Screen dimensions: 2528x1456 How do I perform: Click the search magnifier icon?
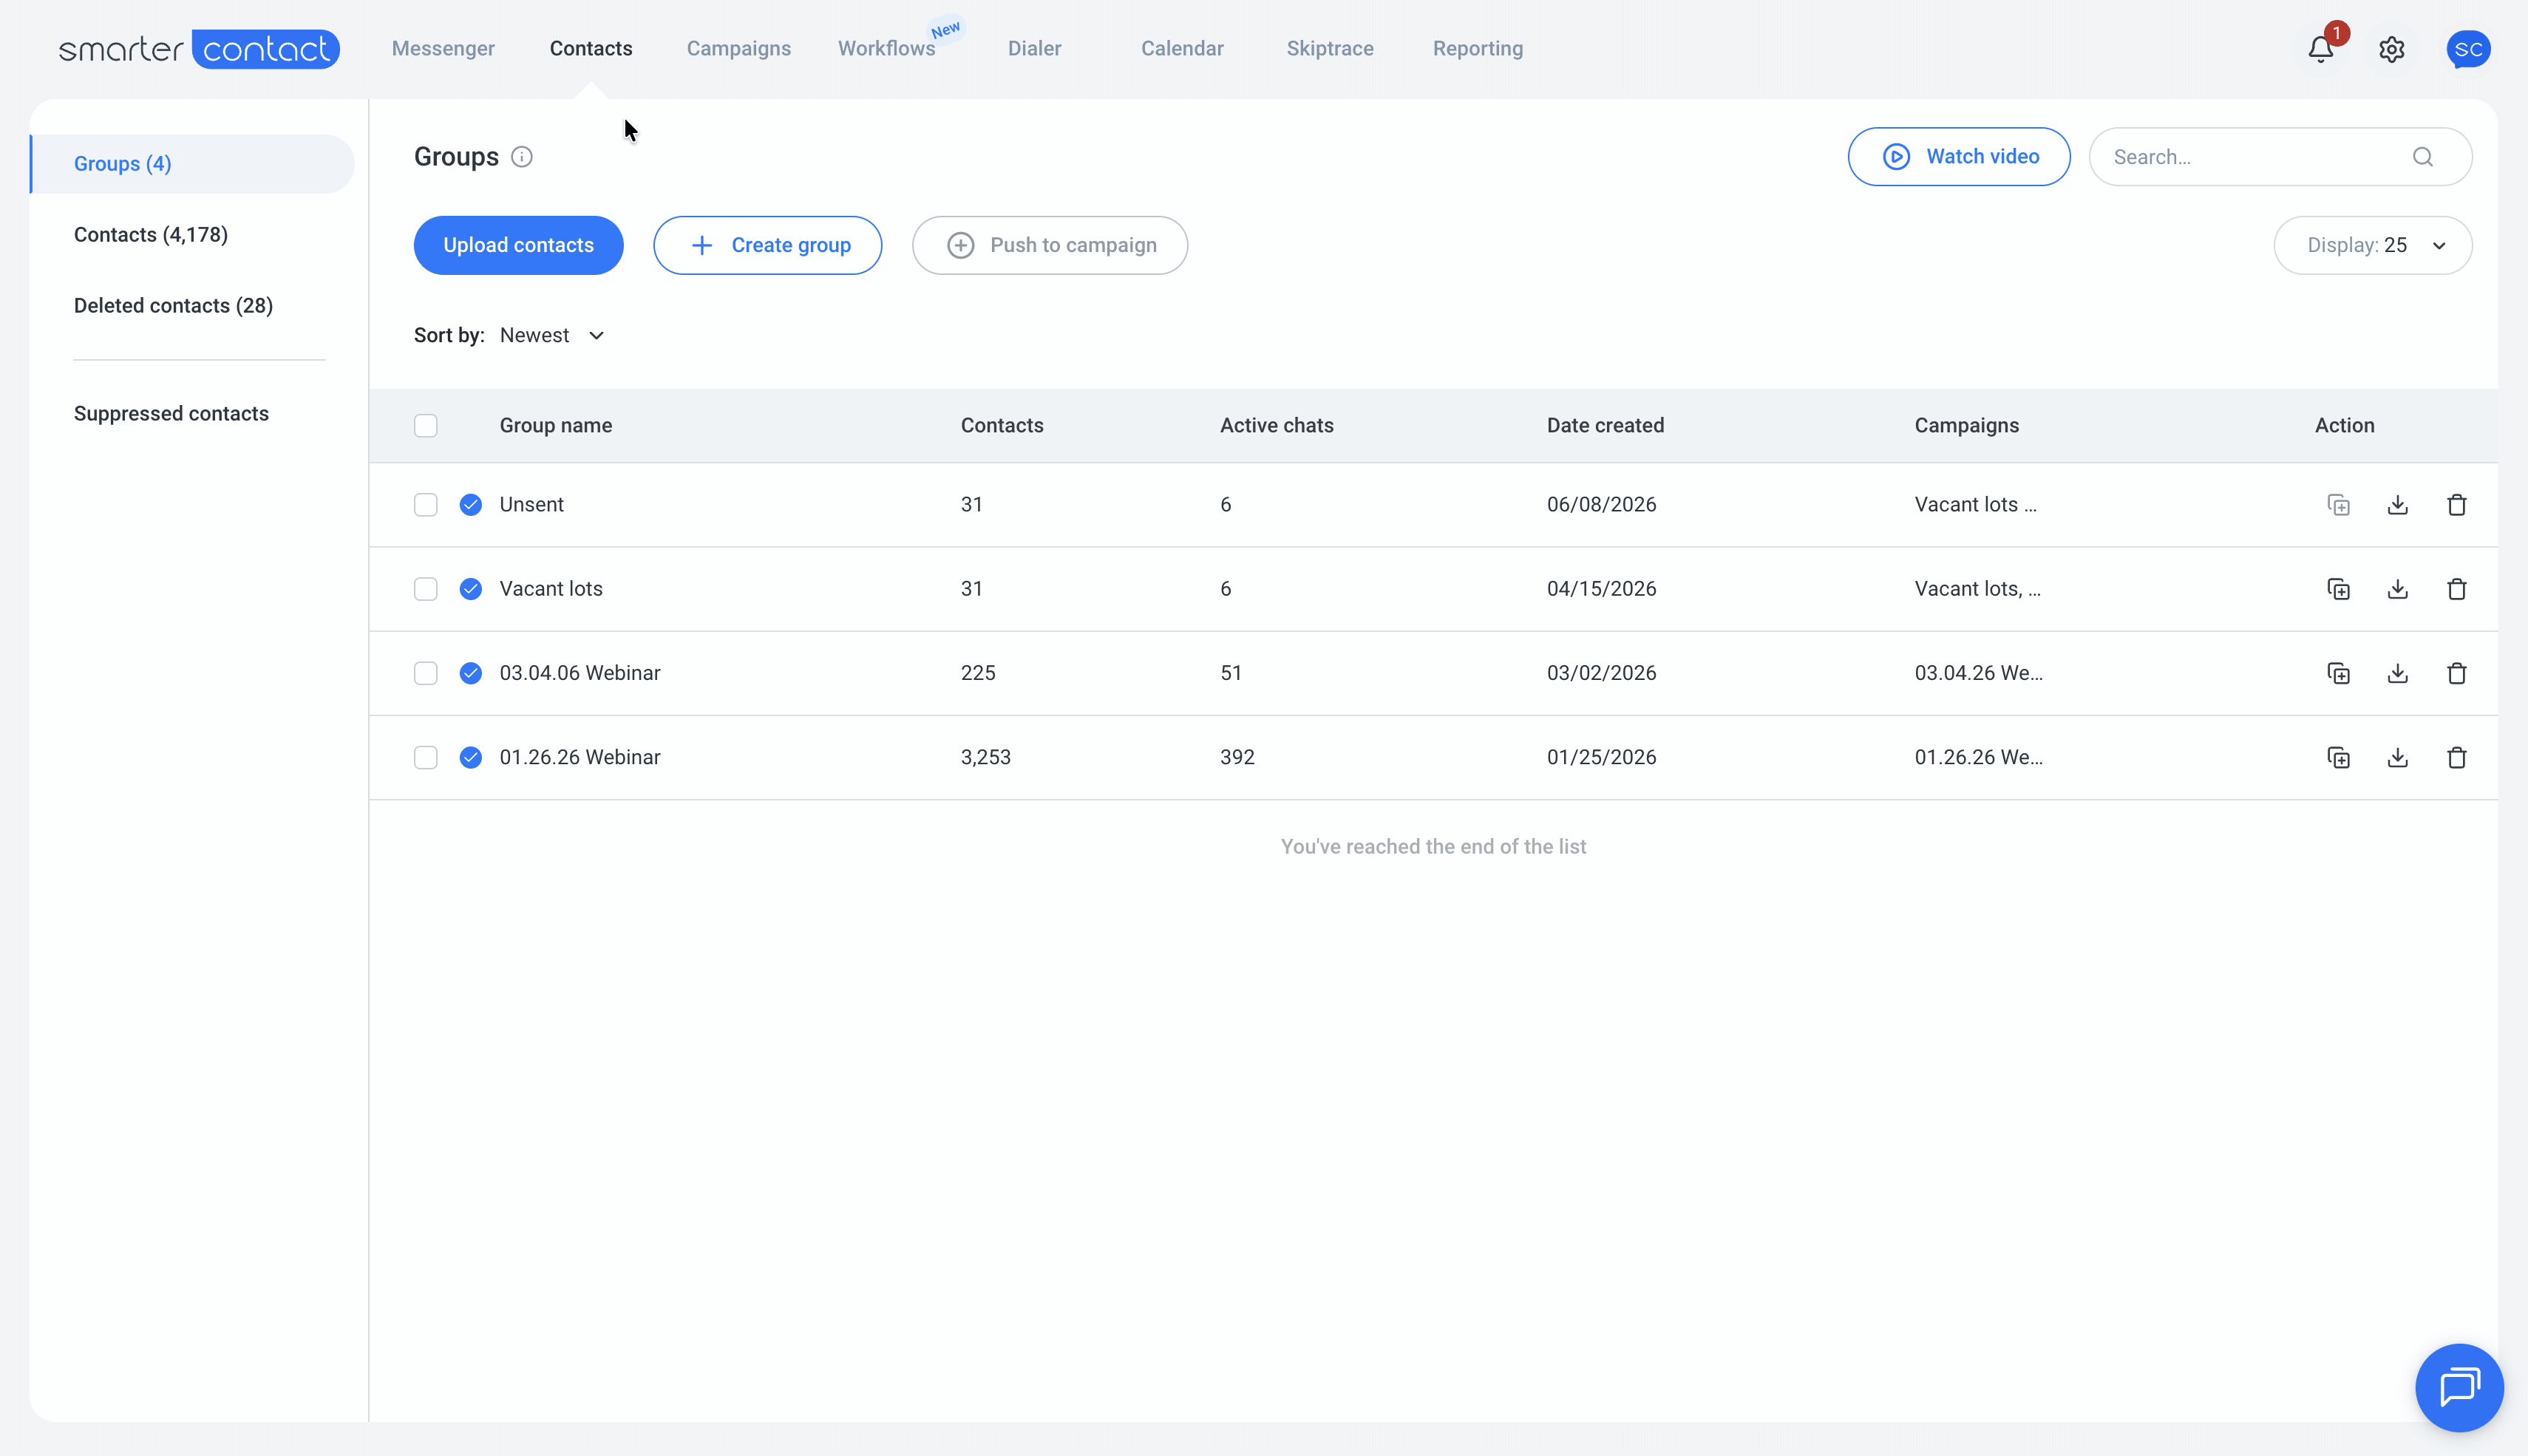(2423, 157)
